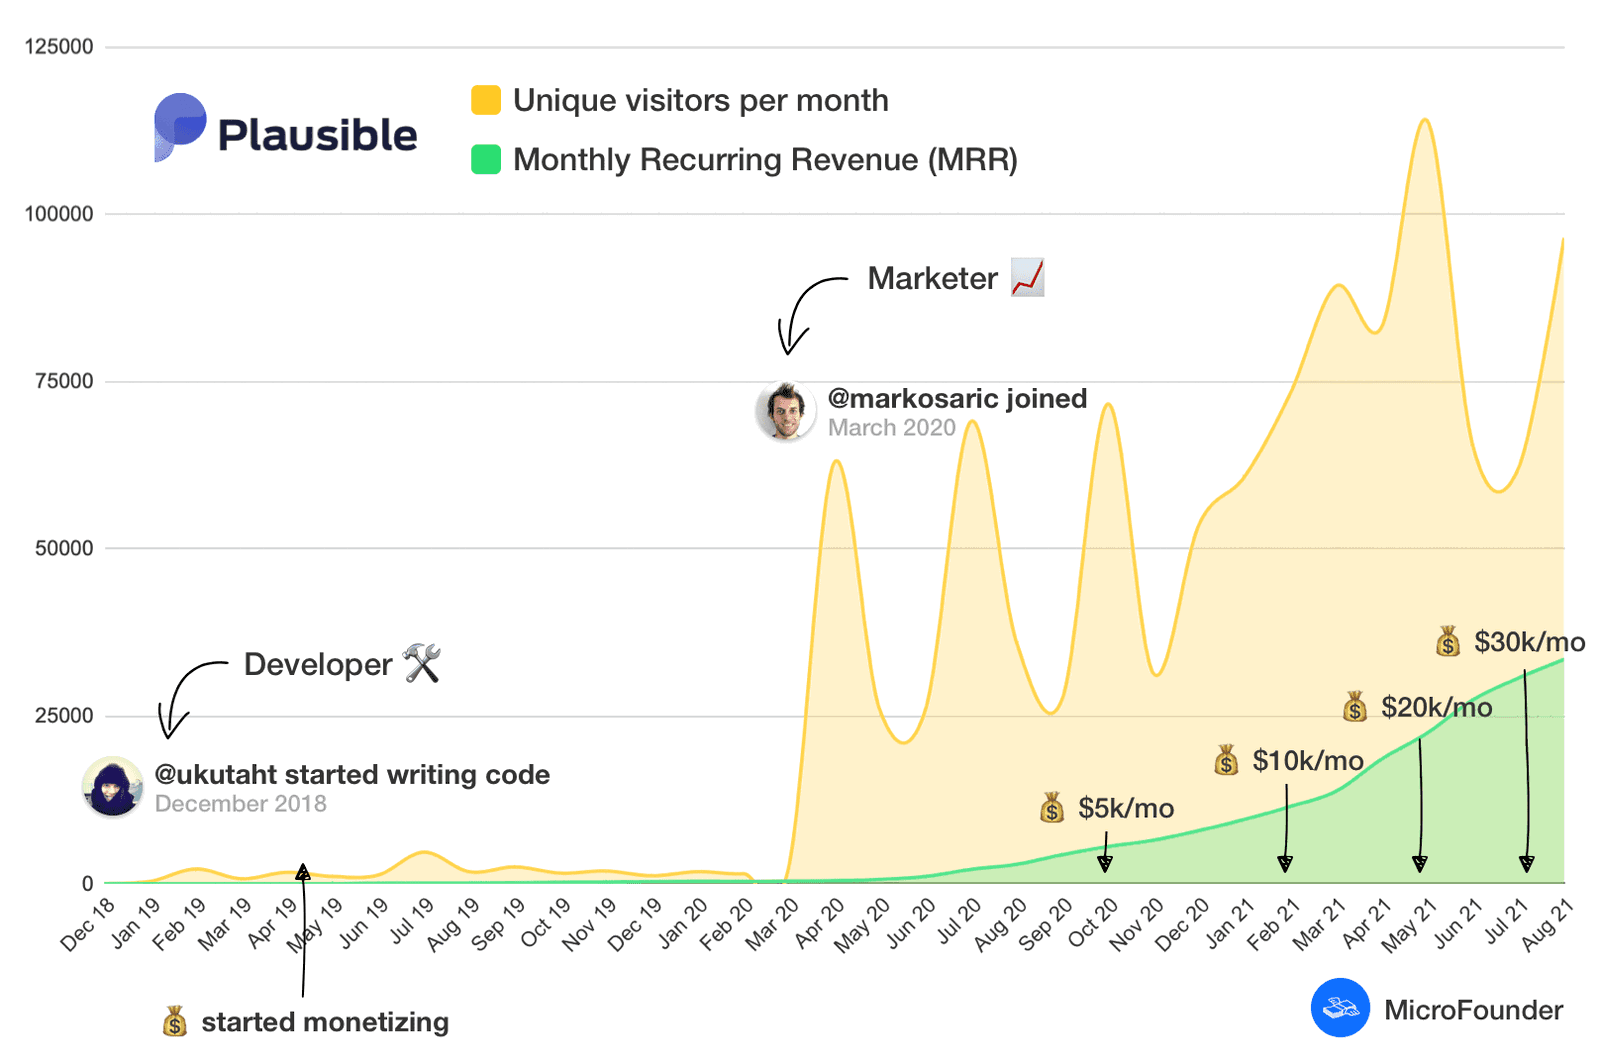The width and height of the screenshot is (1600, 1063).
Task: Select the MicroFounder circular logo icon
Action: (1339, 1008)
